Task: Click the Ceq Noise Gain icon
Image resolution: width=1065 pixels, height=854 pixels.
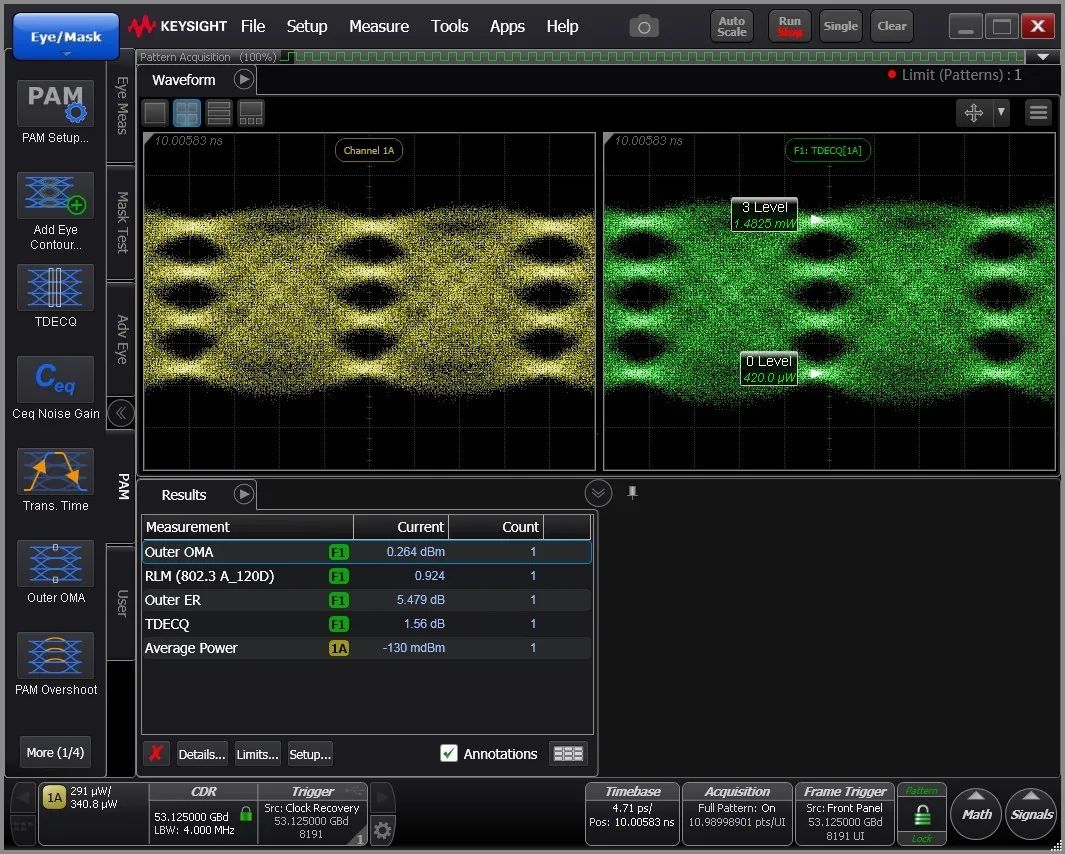Action: tap(55, 380)
